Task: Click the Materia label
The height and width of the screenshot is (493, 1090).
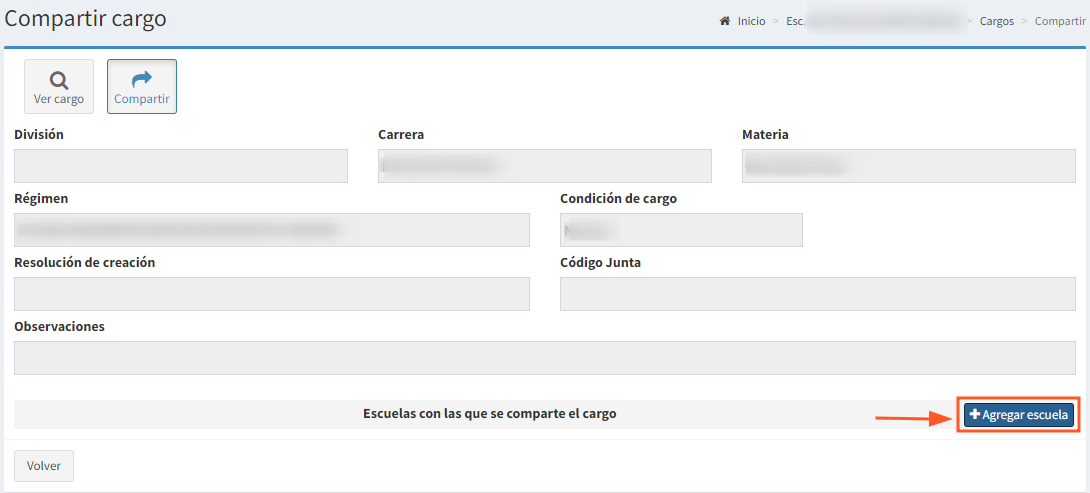Action: 765,135
